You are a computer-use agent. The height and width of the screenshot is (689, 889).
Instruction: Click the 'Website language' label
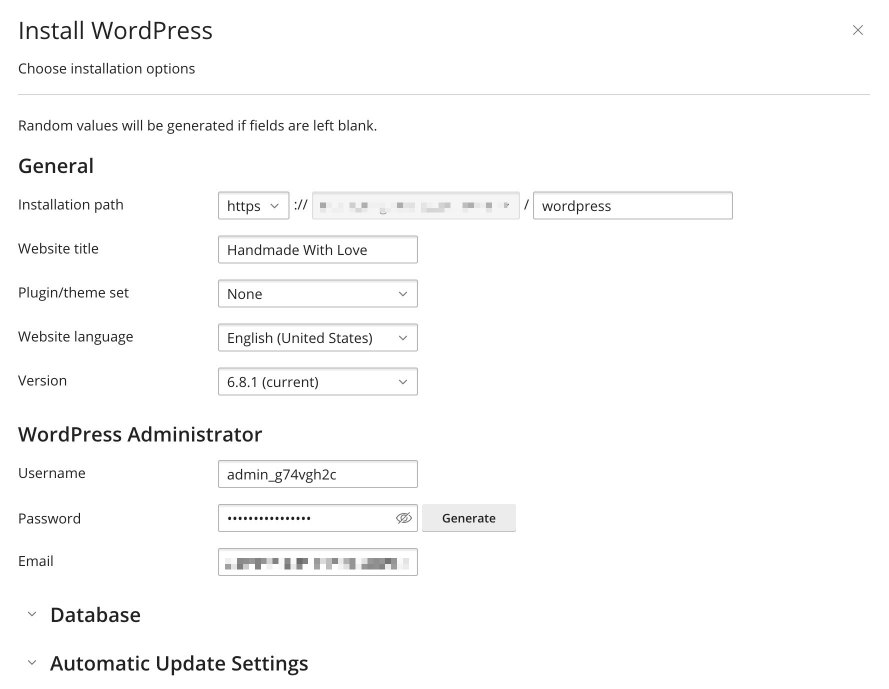pos(75,337)
